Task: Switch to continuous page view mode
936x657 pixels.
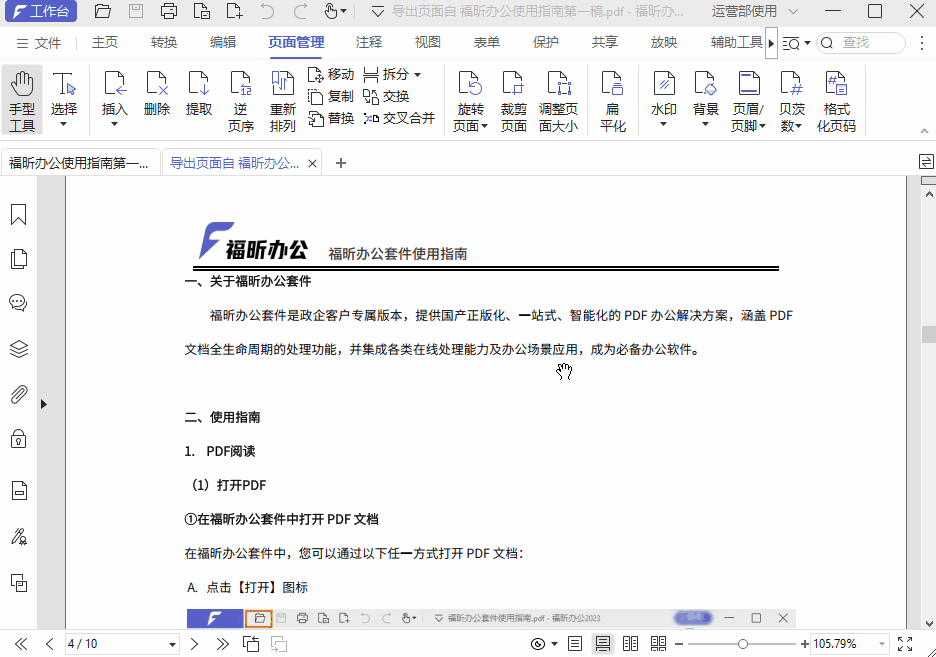Action: point(603,643)
